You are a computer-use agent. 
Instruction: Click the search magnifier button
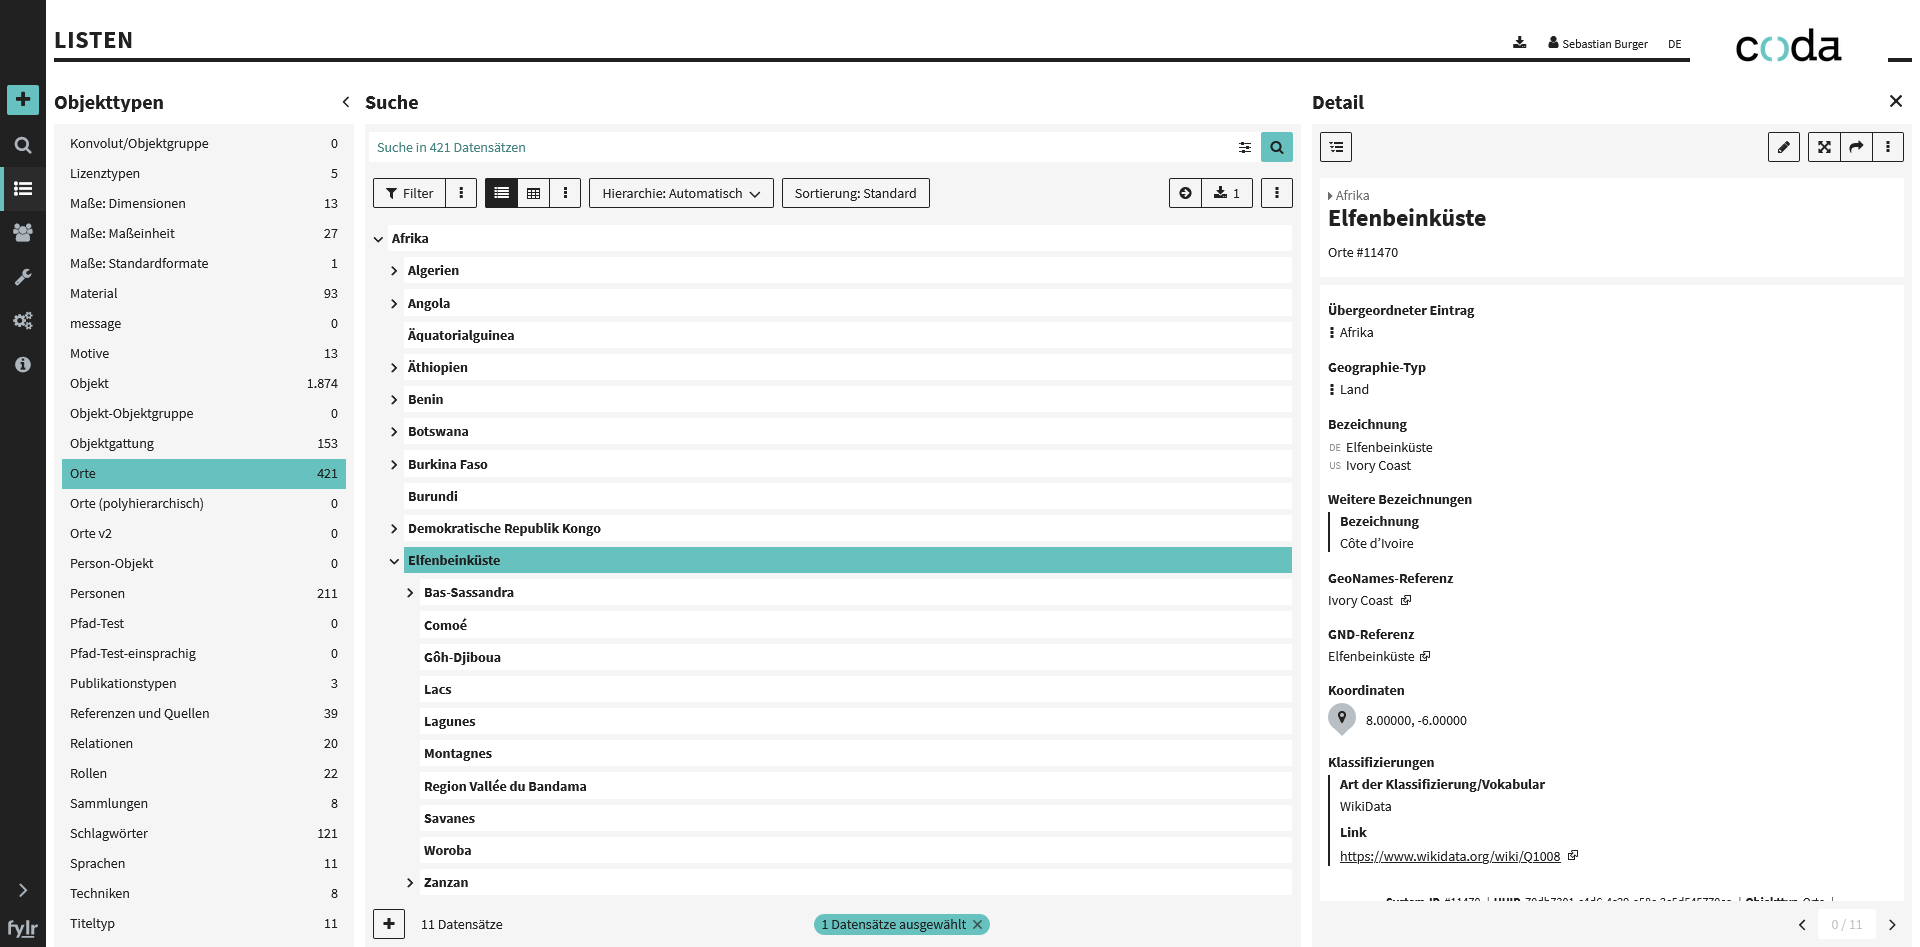(1276, 147)
